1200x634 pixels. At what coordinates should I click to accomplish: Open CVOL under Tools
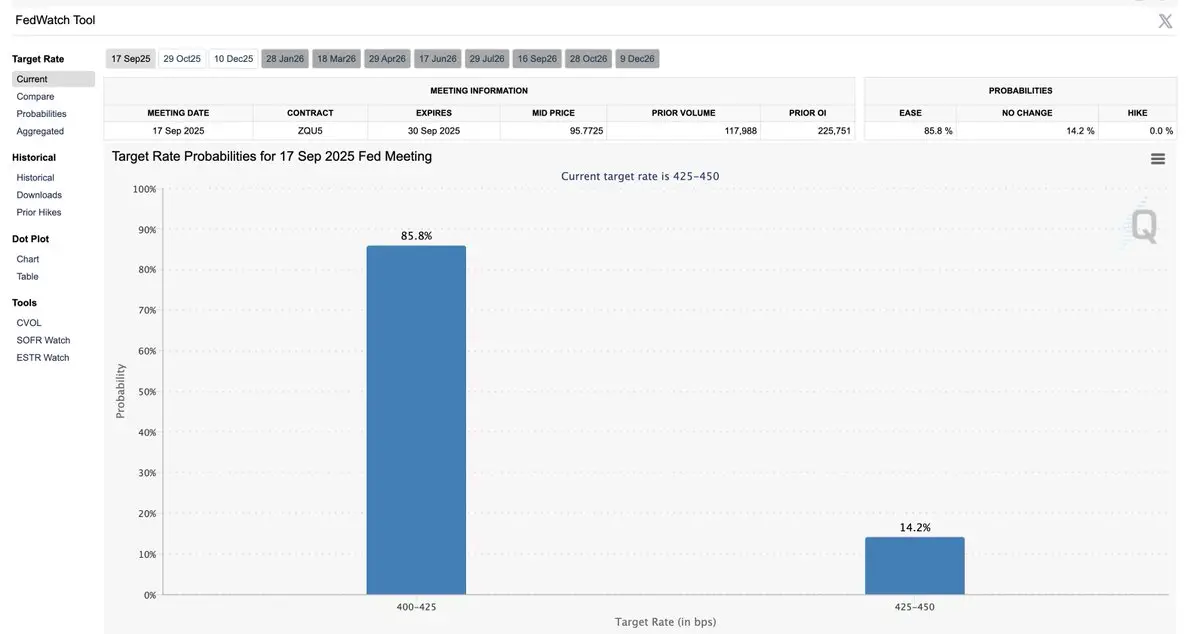(29, 323)
